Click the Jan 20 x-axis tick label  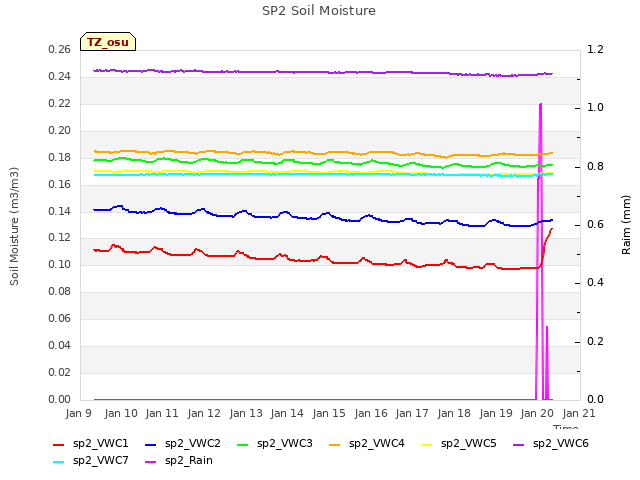(537, 413)
